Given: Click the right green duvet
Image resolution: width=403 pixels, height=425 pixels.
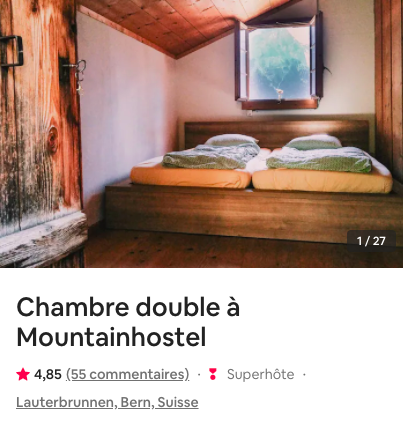Looking at the screenshot, I should (x=319, y=160).
